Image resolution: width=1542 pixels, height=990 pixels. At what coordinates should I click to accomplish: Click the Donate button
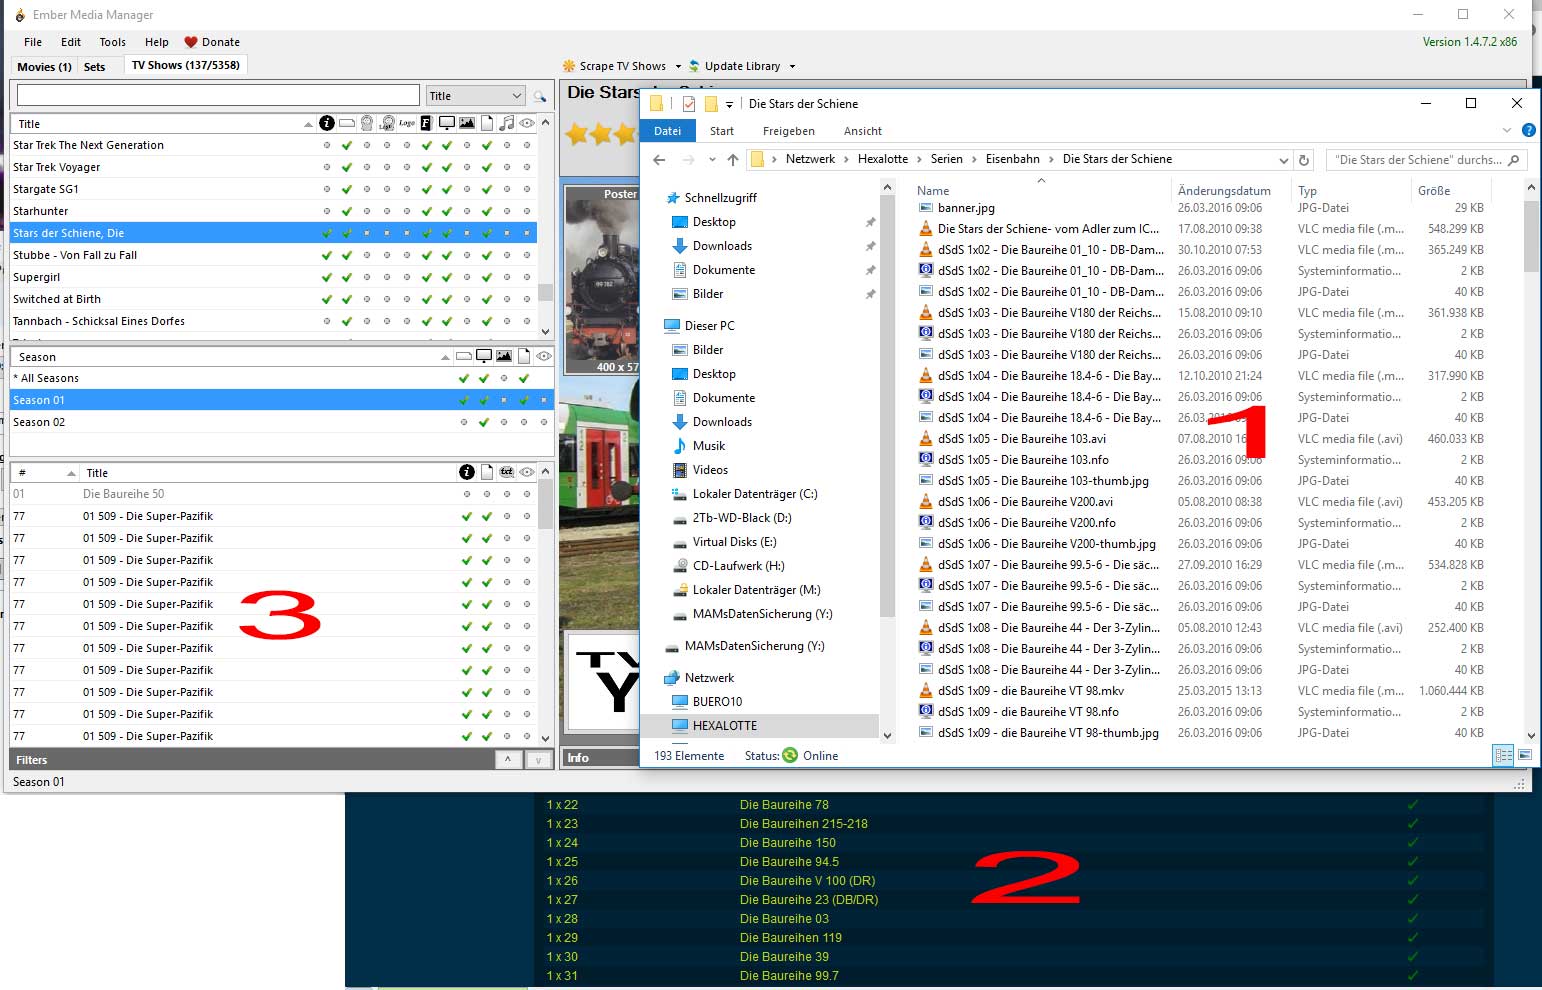(x=211, y=42)
